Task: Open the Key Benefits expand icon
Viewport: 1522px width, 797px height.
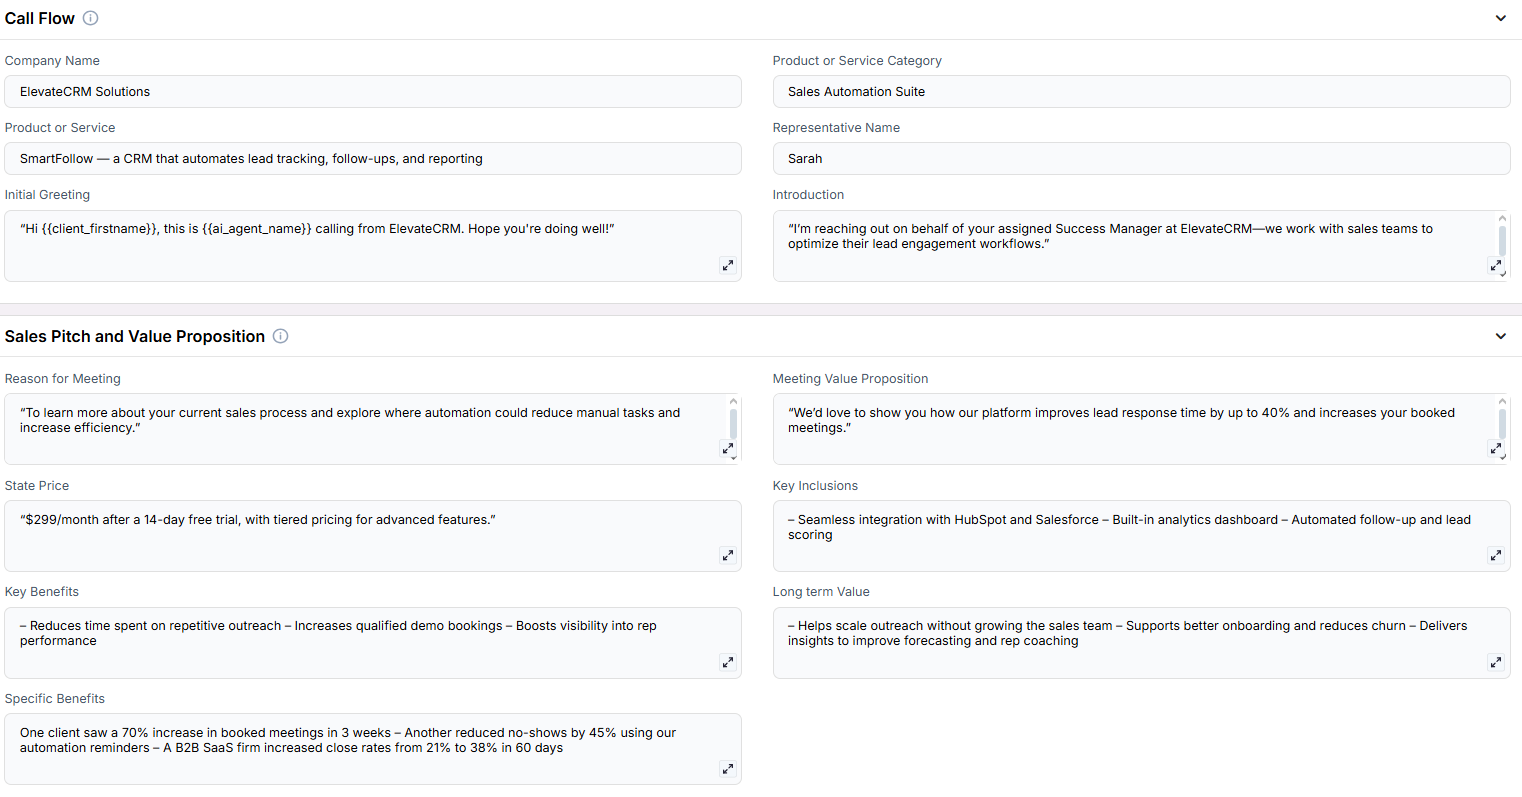Action: 728,662
